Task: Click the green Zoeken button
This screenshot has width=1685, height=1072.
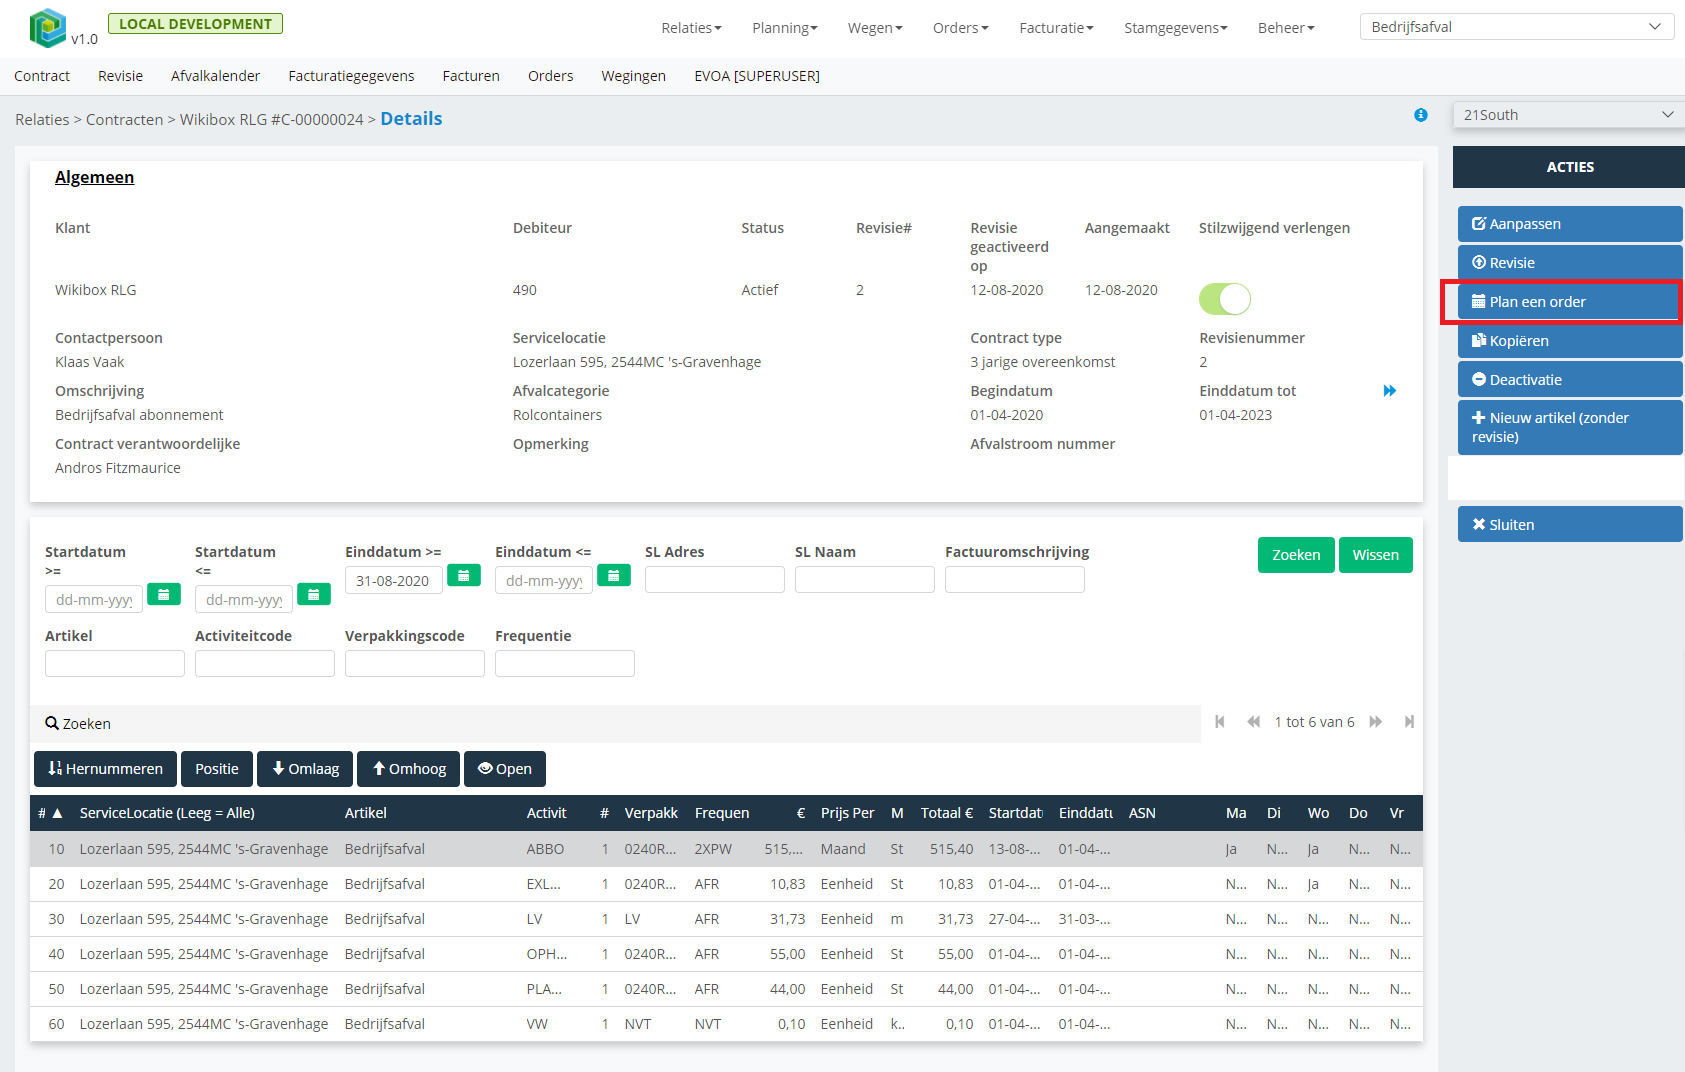Action: click(x=1296, y=555)
